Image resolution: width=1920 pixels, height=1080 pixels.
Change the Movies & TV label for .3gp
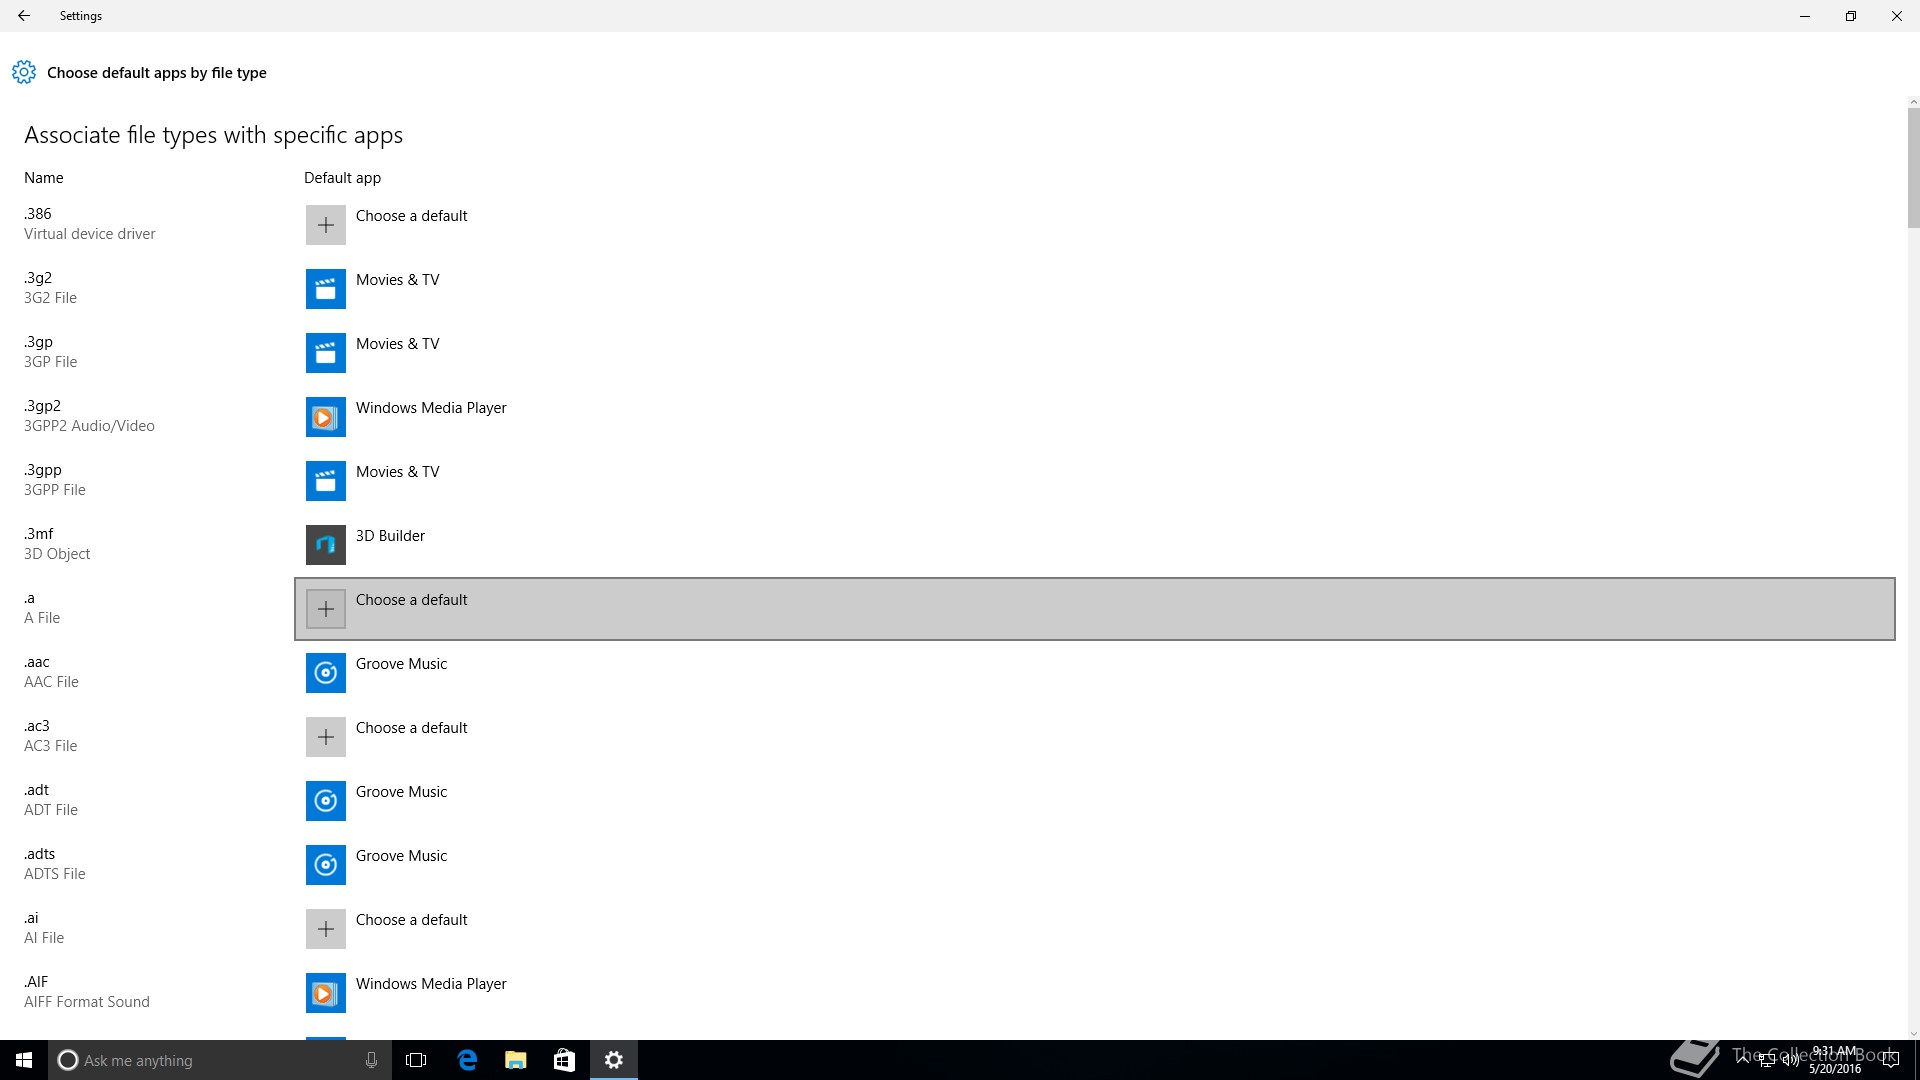point(397,344)
